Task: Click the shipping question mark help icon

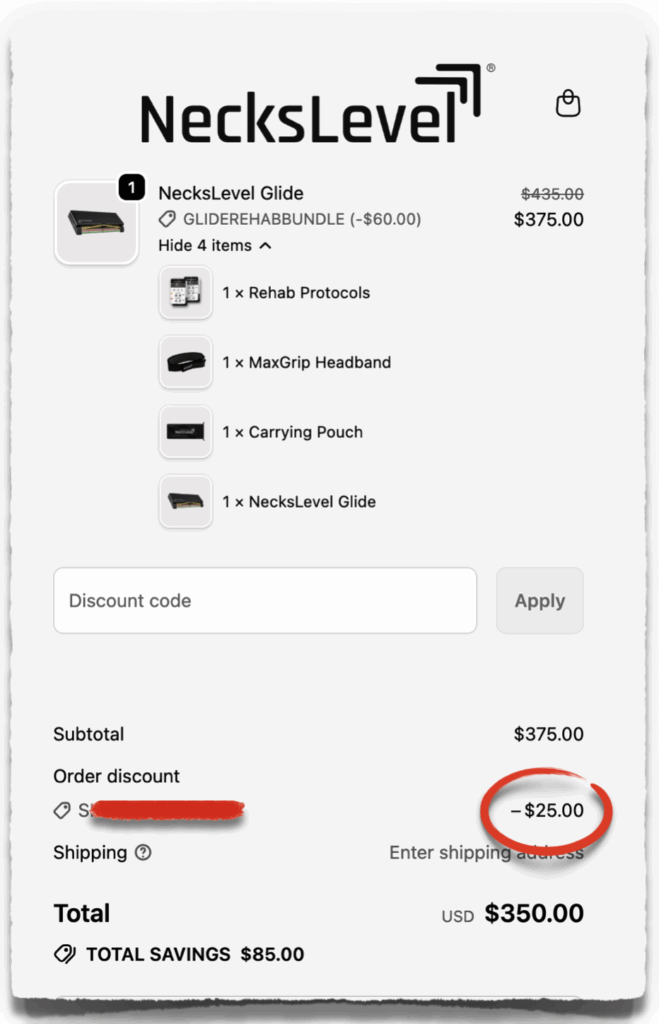Action: coord(144,853)
